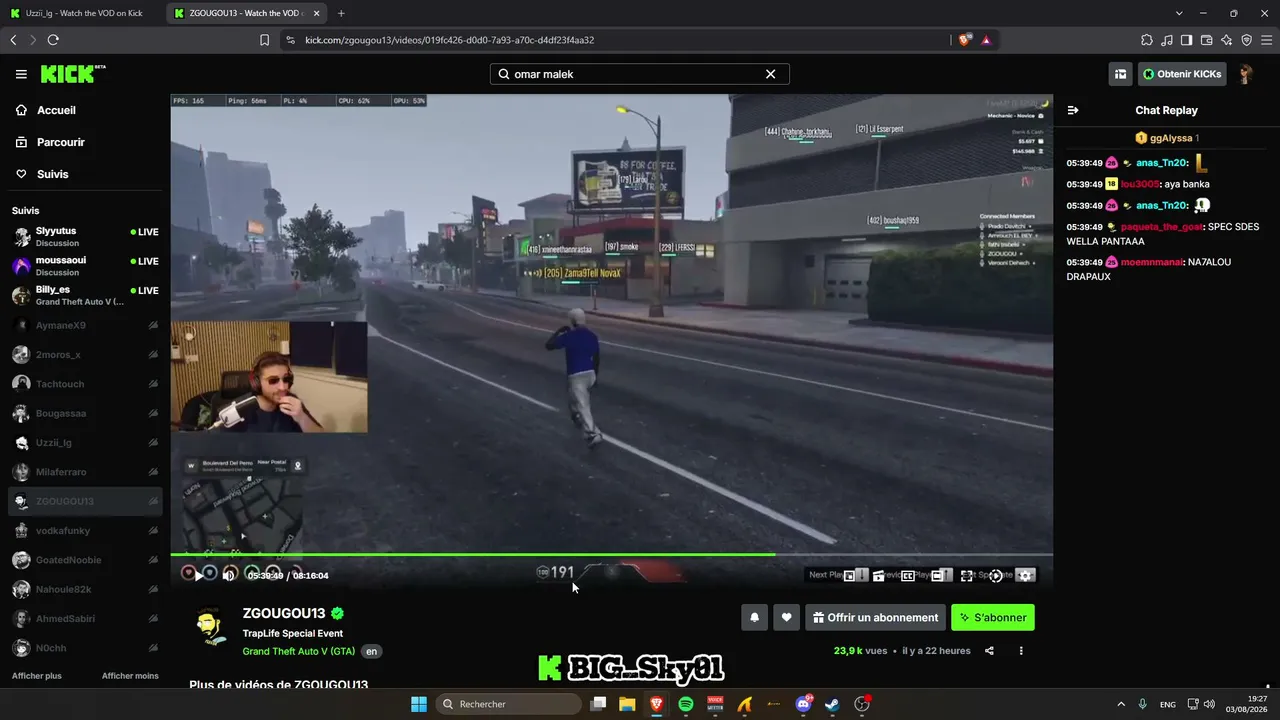Image resolution: width=1280 pixels, height=720 pixels.
Task: Select AymaneX9 in followed list
Action: pyautogui.click(x=86, y=325)
